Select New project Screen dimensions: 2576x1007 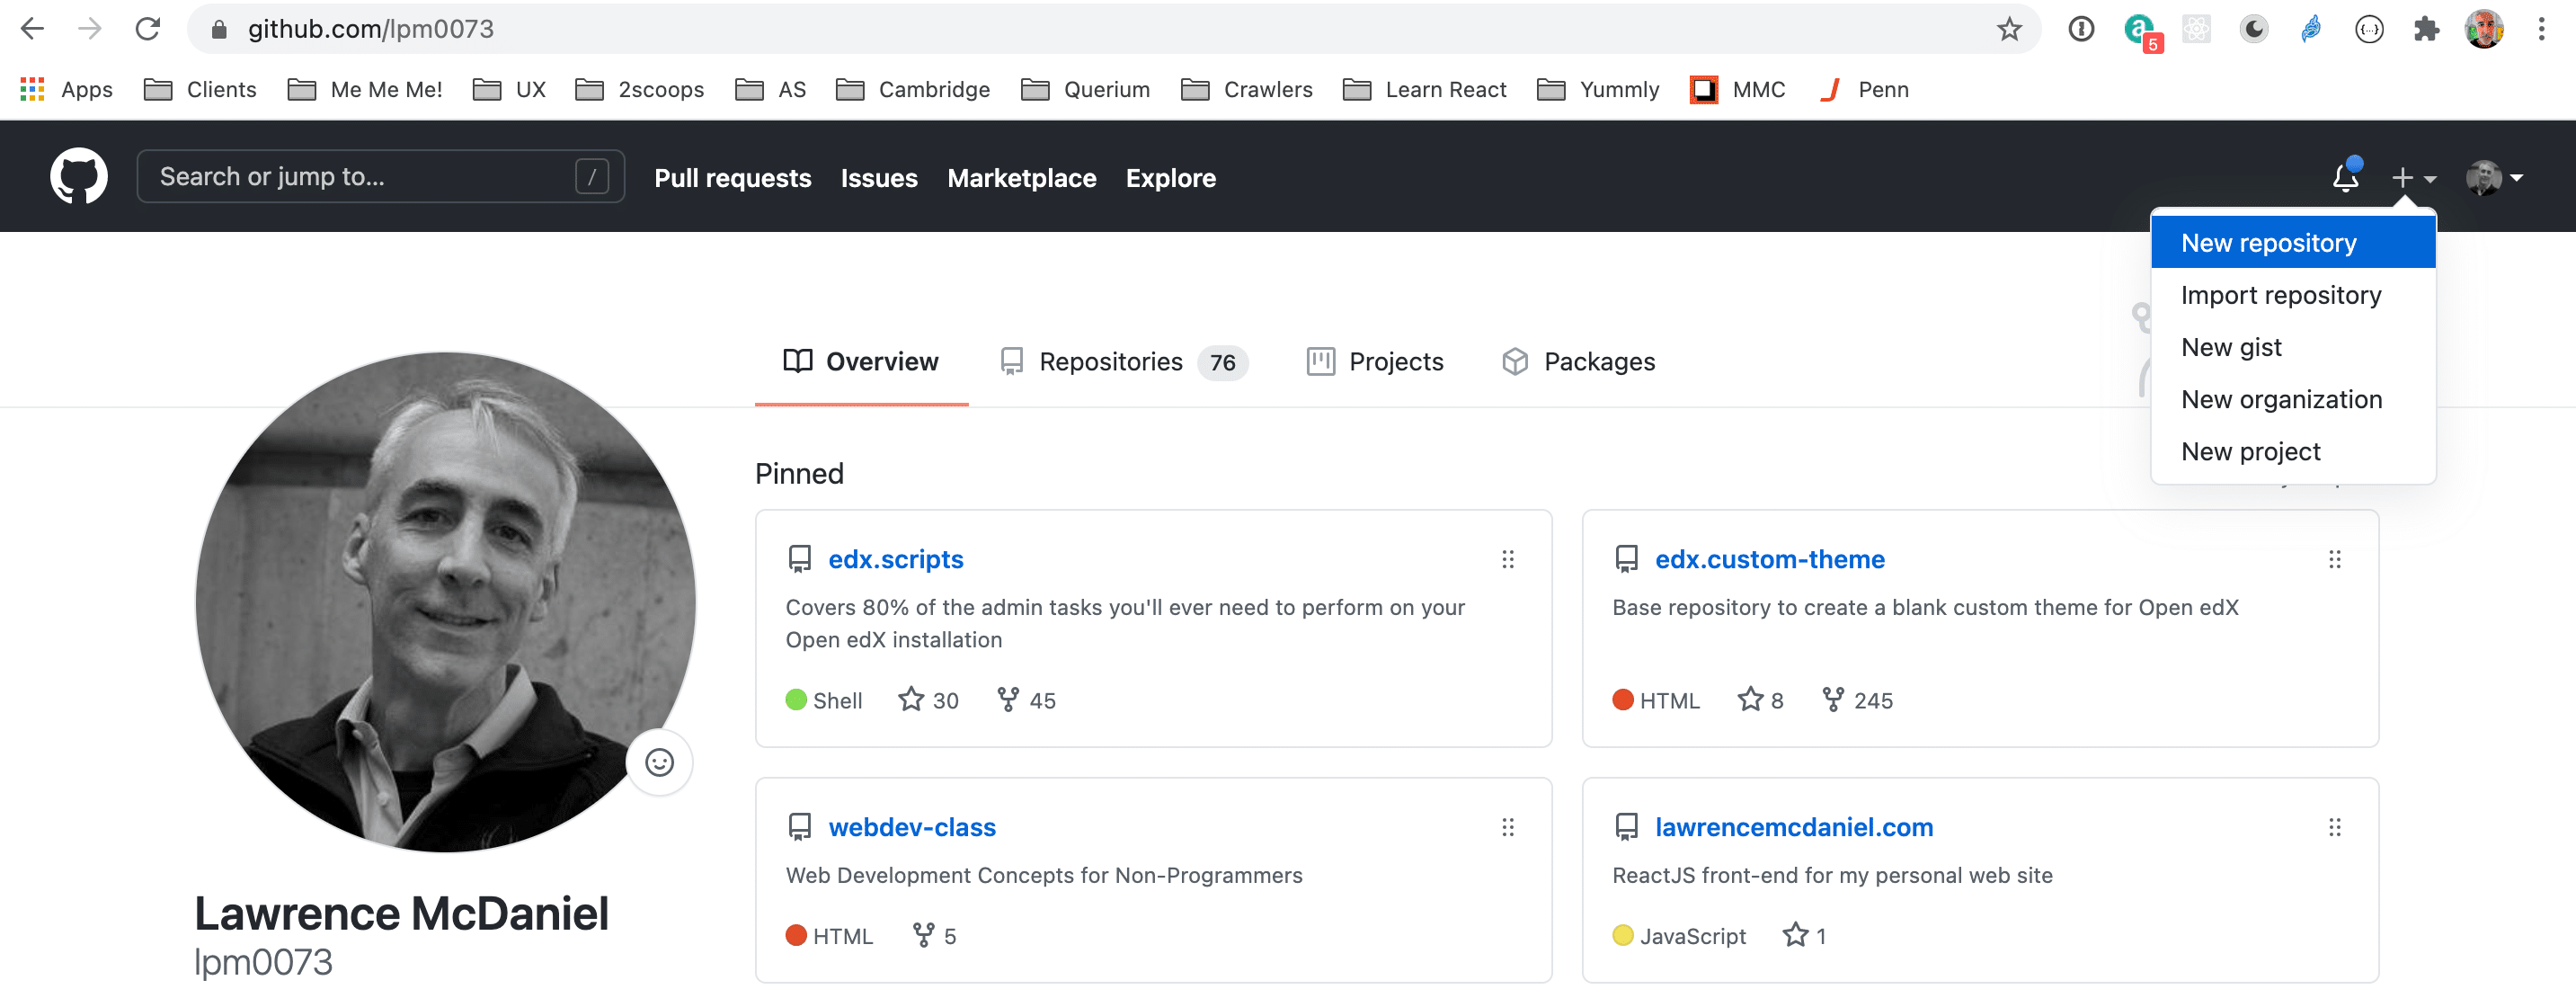[x=2292, y=451]
